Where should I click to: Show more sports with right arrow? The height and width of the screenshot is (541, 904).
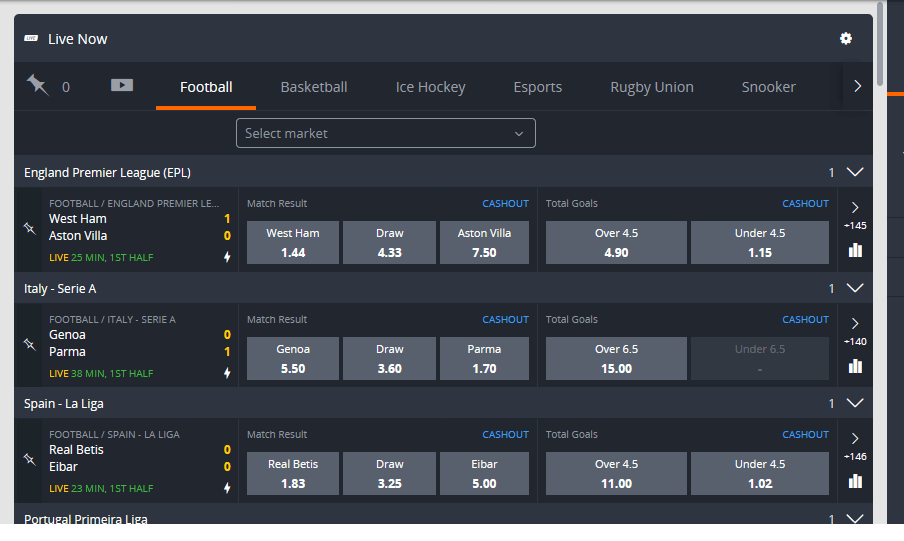[x=857, y=86]
